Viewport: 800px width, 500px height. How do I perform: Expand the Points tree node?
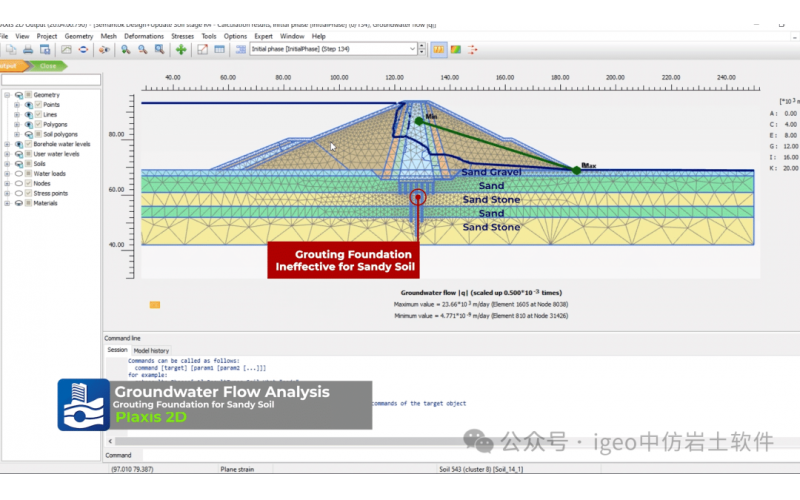(17, 105)
